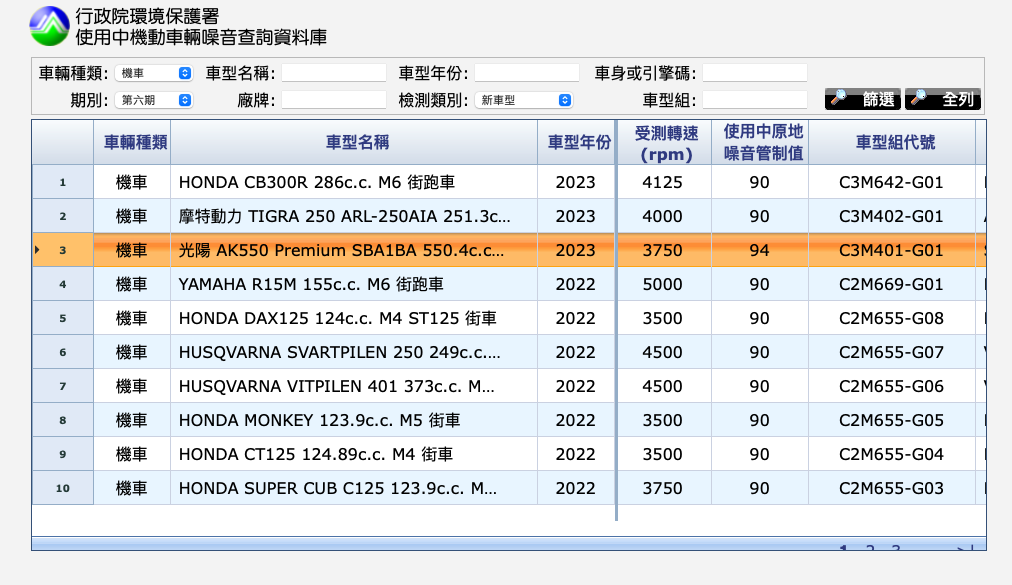Image resolution: width=1012 pixels, height=585 pixels.
Task: Click the EPA green-blue logo
Action: [49, 26]
